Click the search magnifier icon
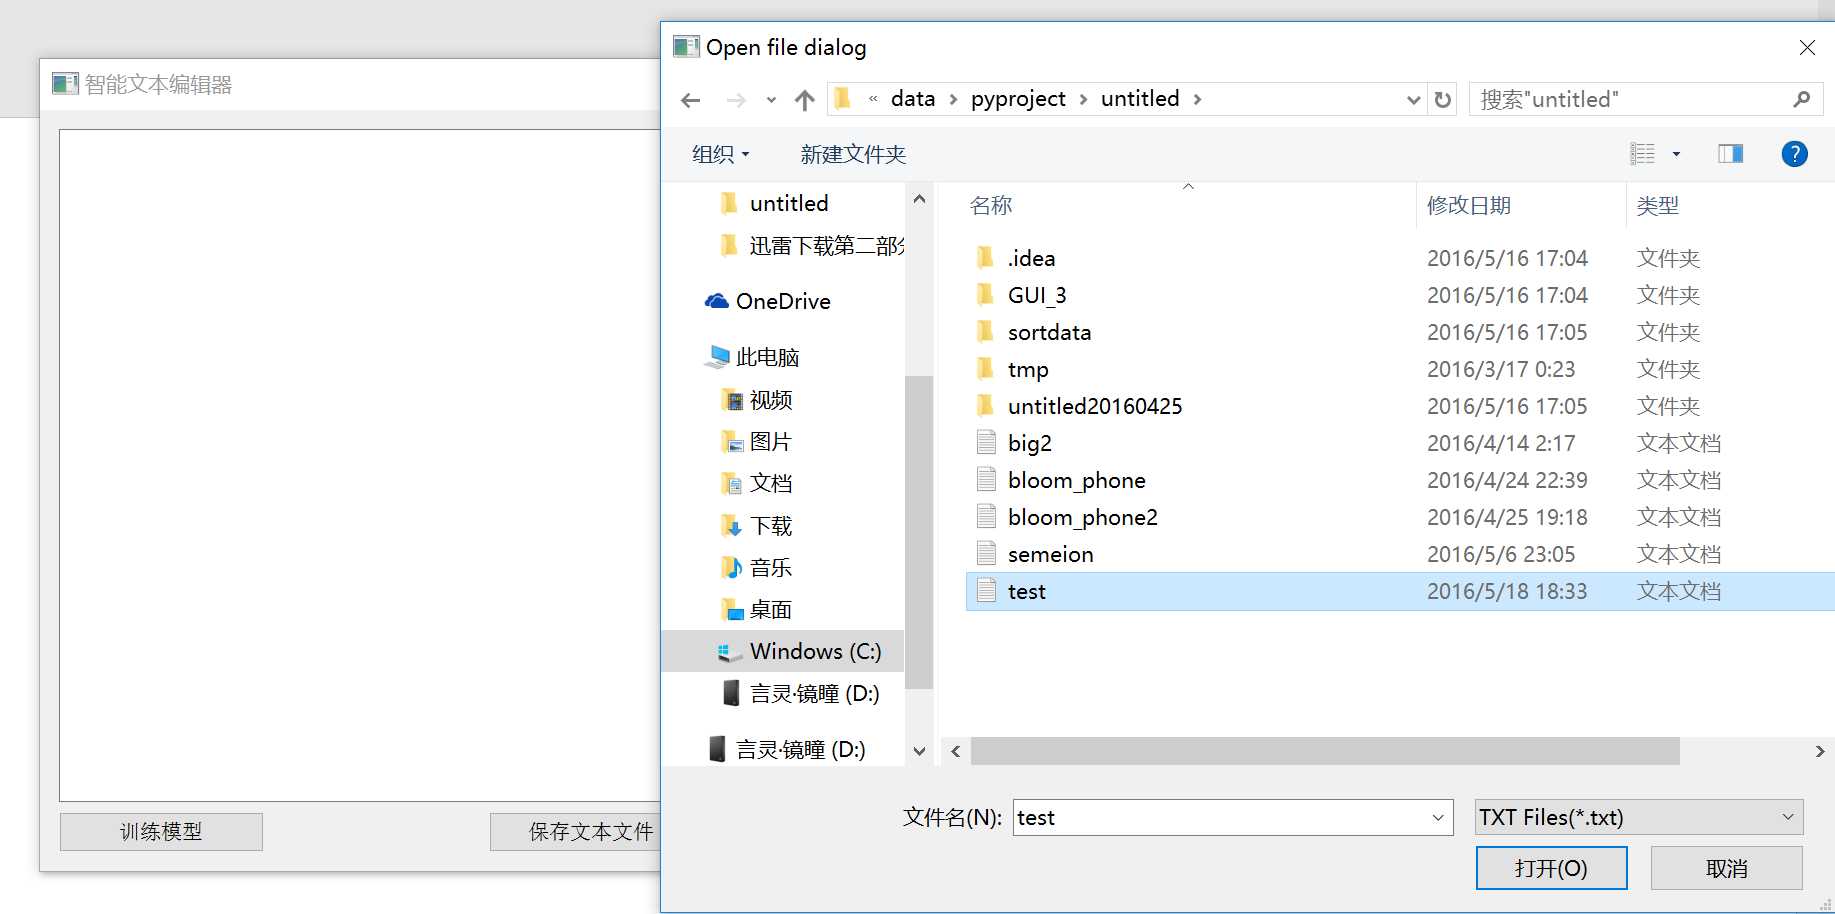Viewport: 1835px width, 914px height. 1801,99
